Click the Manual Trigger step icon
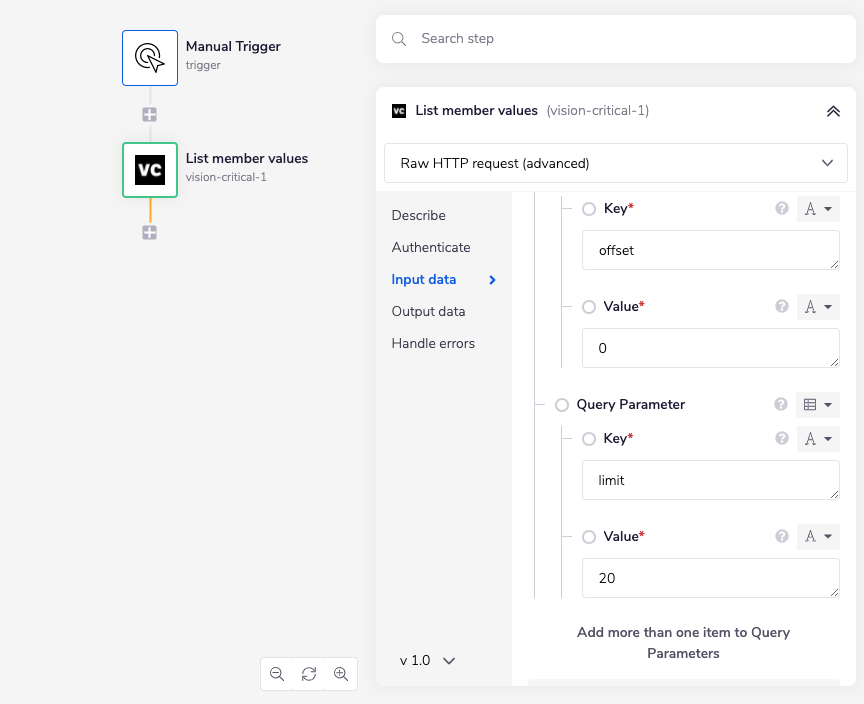Viewport: 864px width, 704px height. [x=150, y=57]
